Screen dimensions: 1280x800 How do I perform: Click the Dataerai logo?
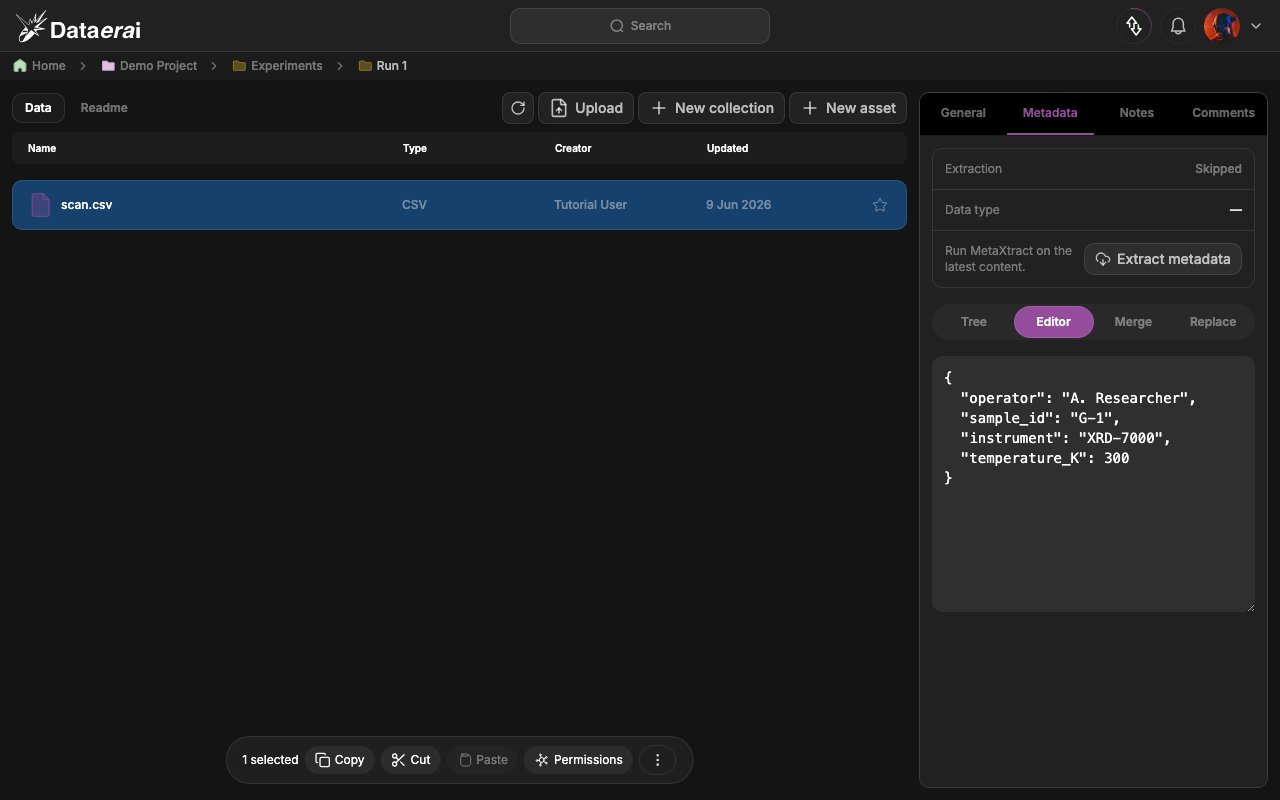point(78,27)
